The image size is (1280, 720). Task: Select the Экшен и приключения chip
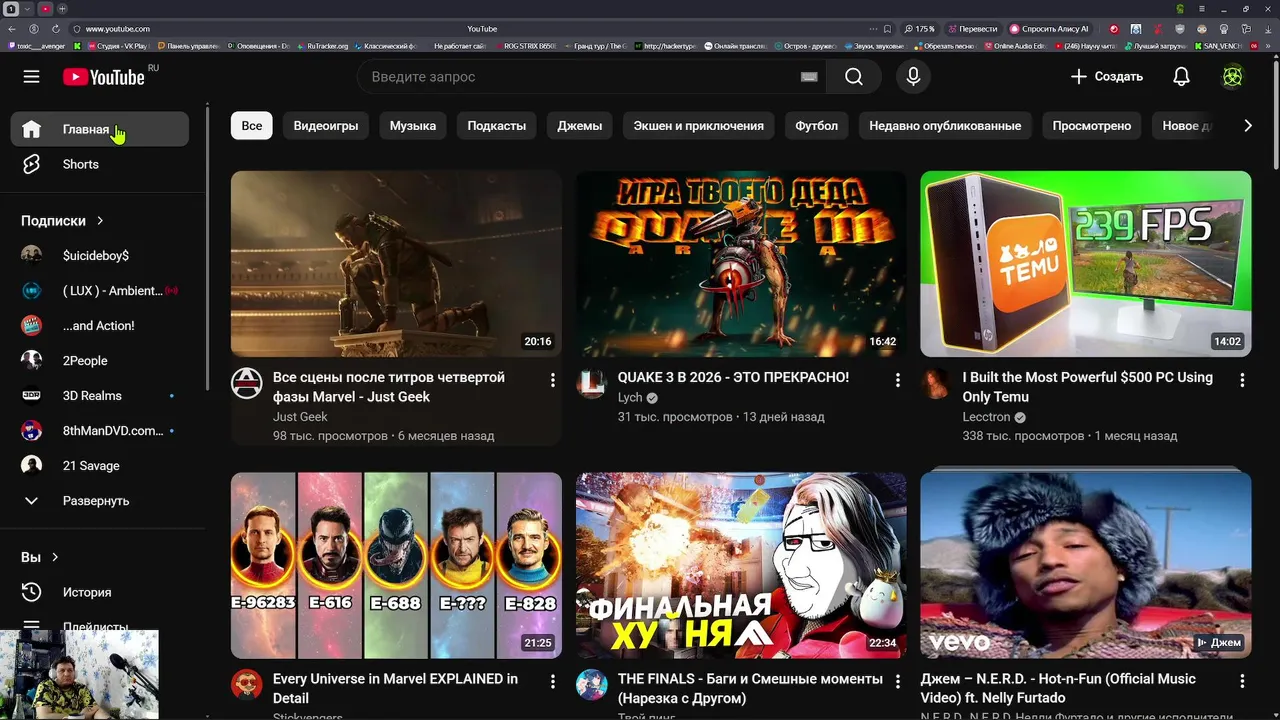point(699,126)
